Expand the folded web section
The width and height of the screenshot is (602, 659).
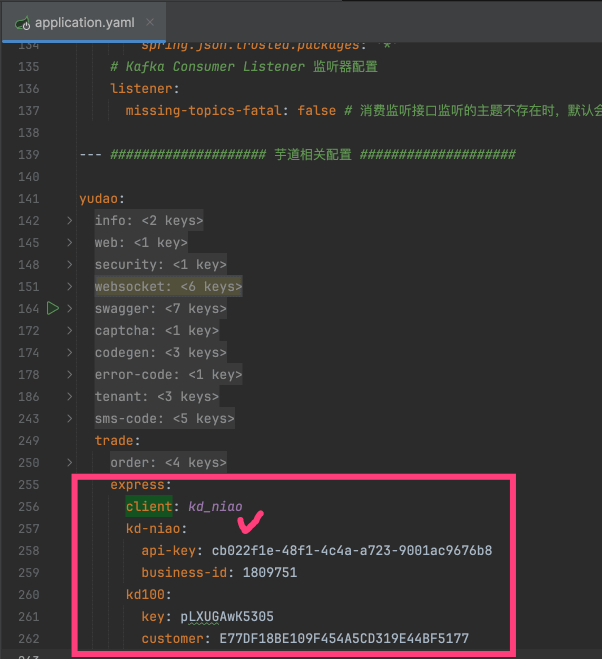point(69,242)
